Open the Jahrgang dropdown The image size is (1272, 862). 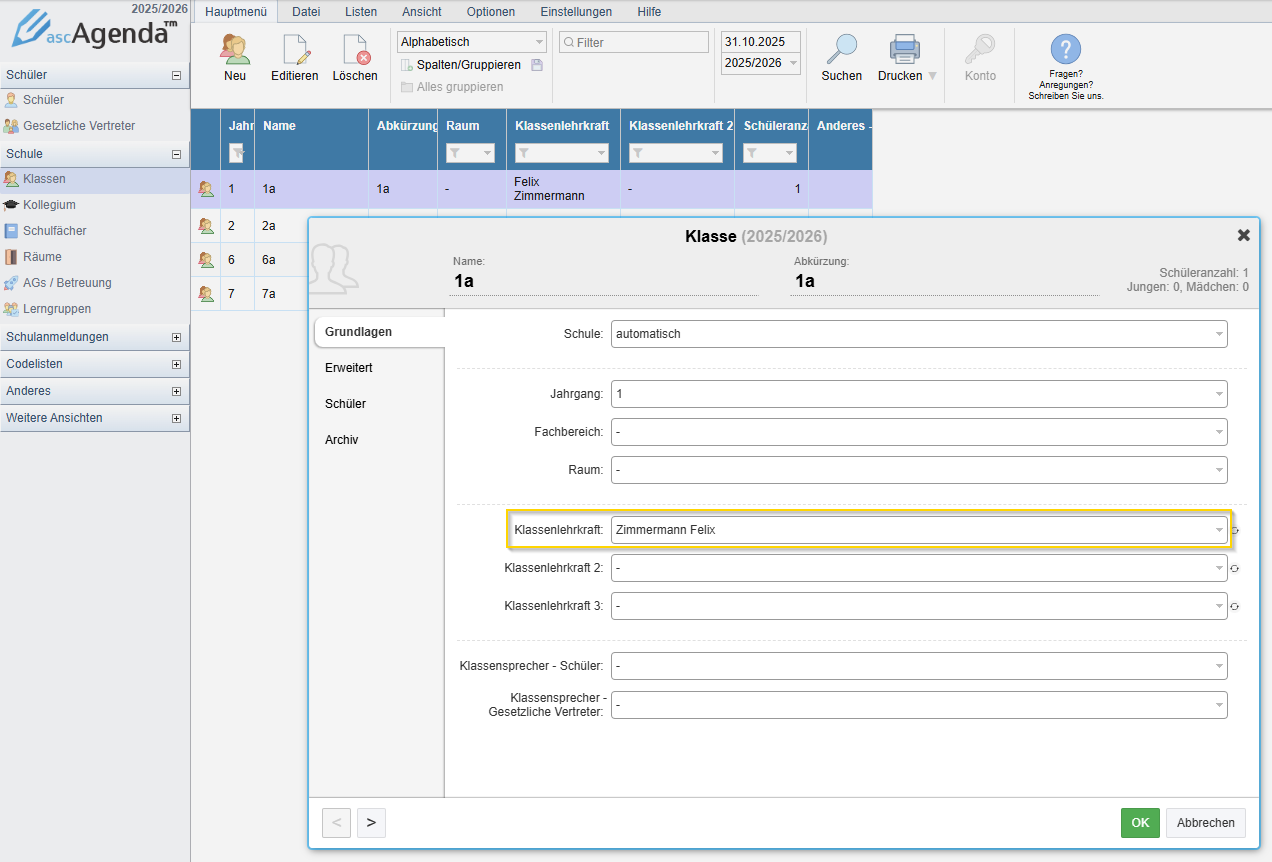[919, 394]
